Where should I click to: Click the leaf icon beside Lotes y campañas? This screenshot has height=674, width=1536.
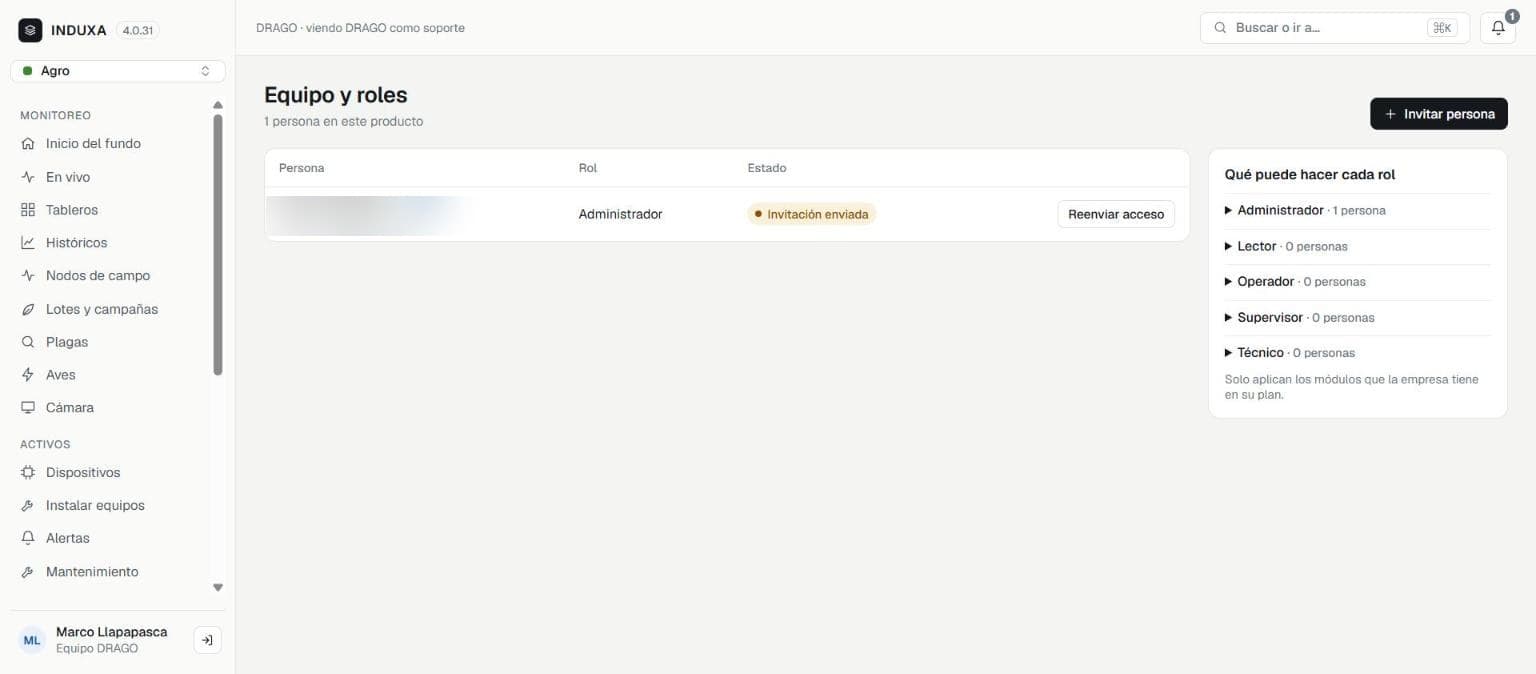pos(28,310)
